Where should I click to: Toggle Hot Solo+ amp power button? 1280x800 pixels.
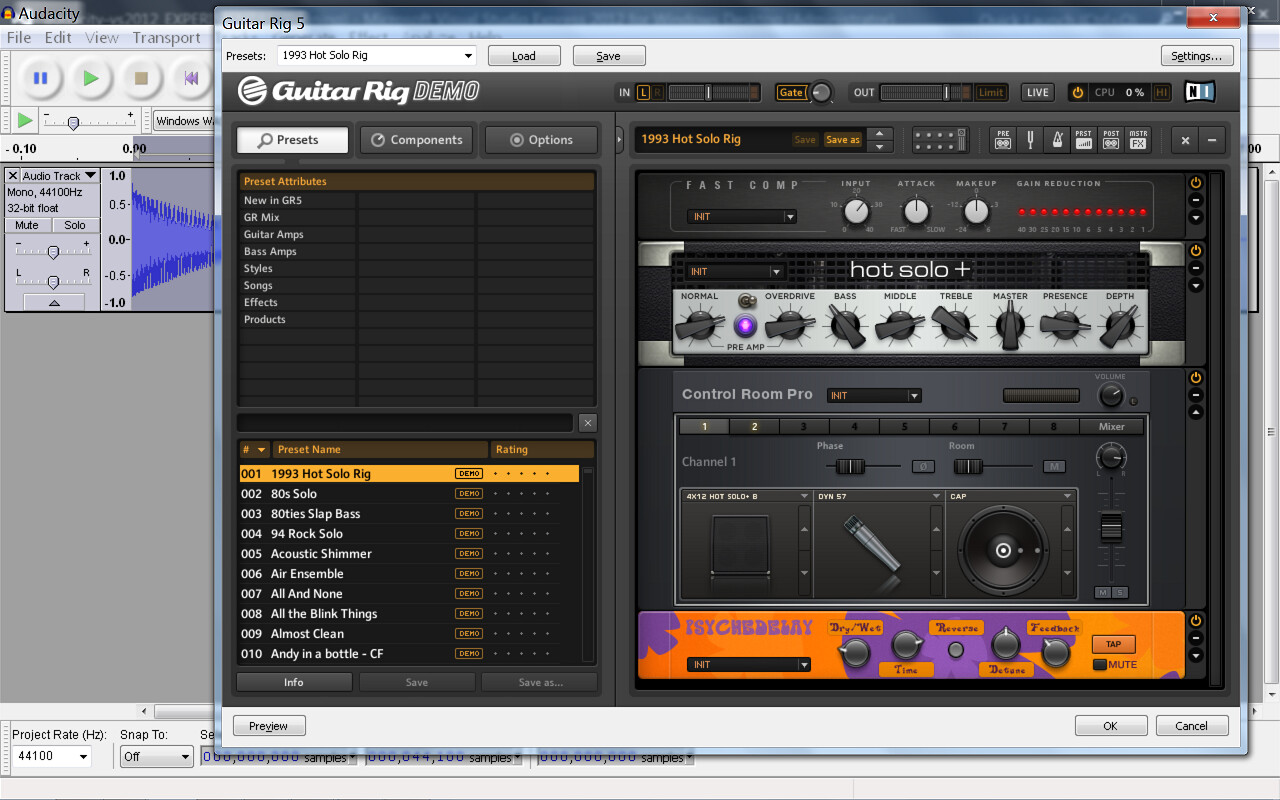[1196, 251]
